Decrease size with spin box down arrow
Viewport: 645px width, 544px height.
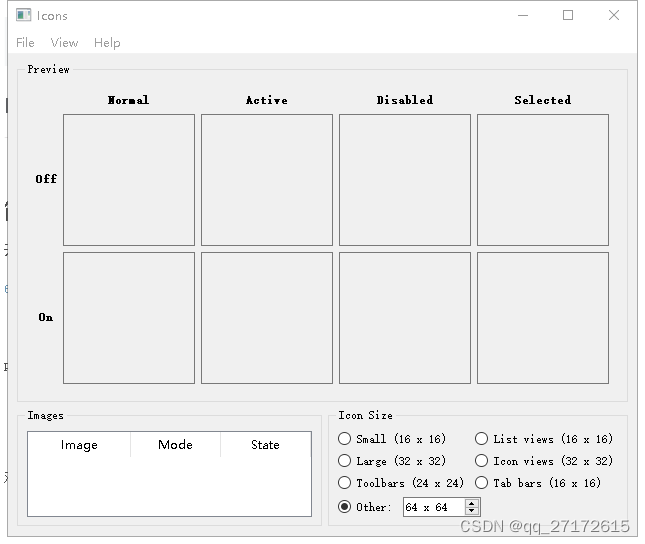[472, 512]
